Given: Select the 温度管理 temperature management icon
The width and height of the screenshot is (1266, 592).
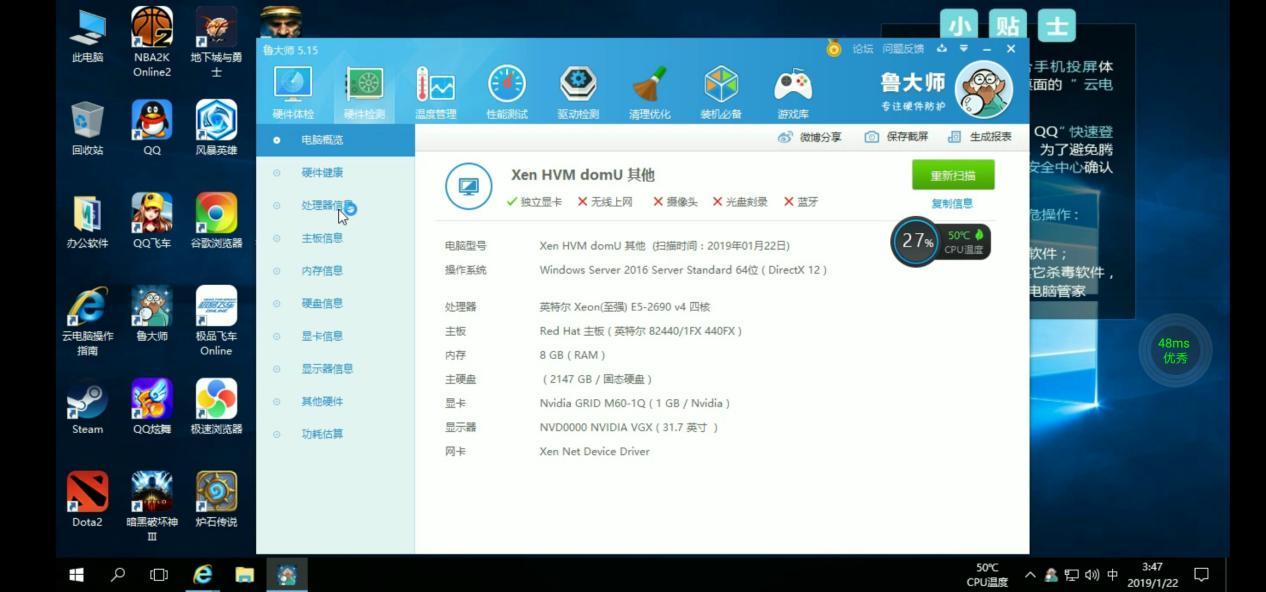Looking at the screenshot, I should point(434,90).
